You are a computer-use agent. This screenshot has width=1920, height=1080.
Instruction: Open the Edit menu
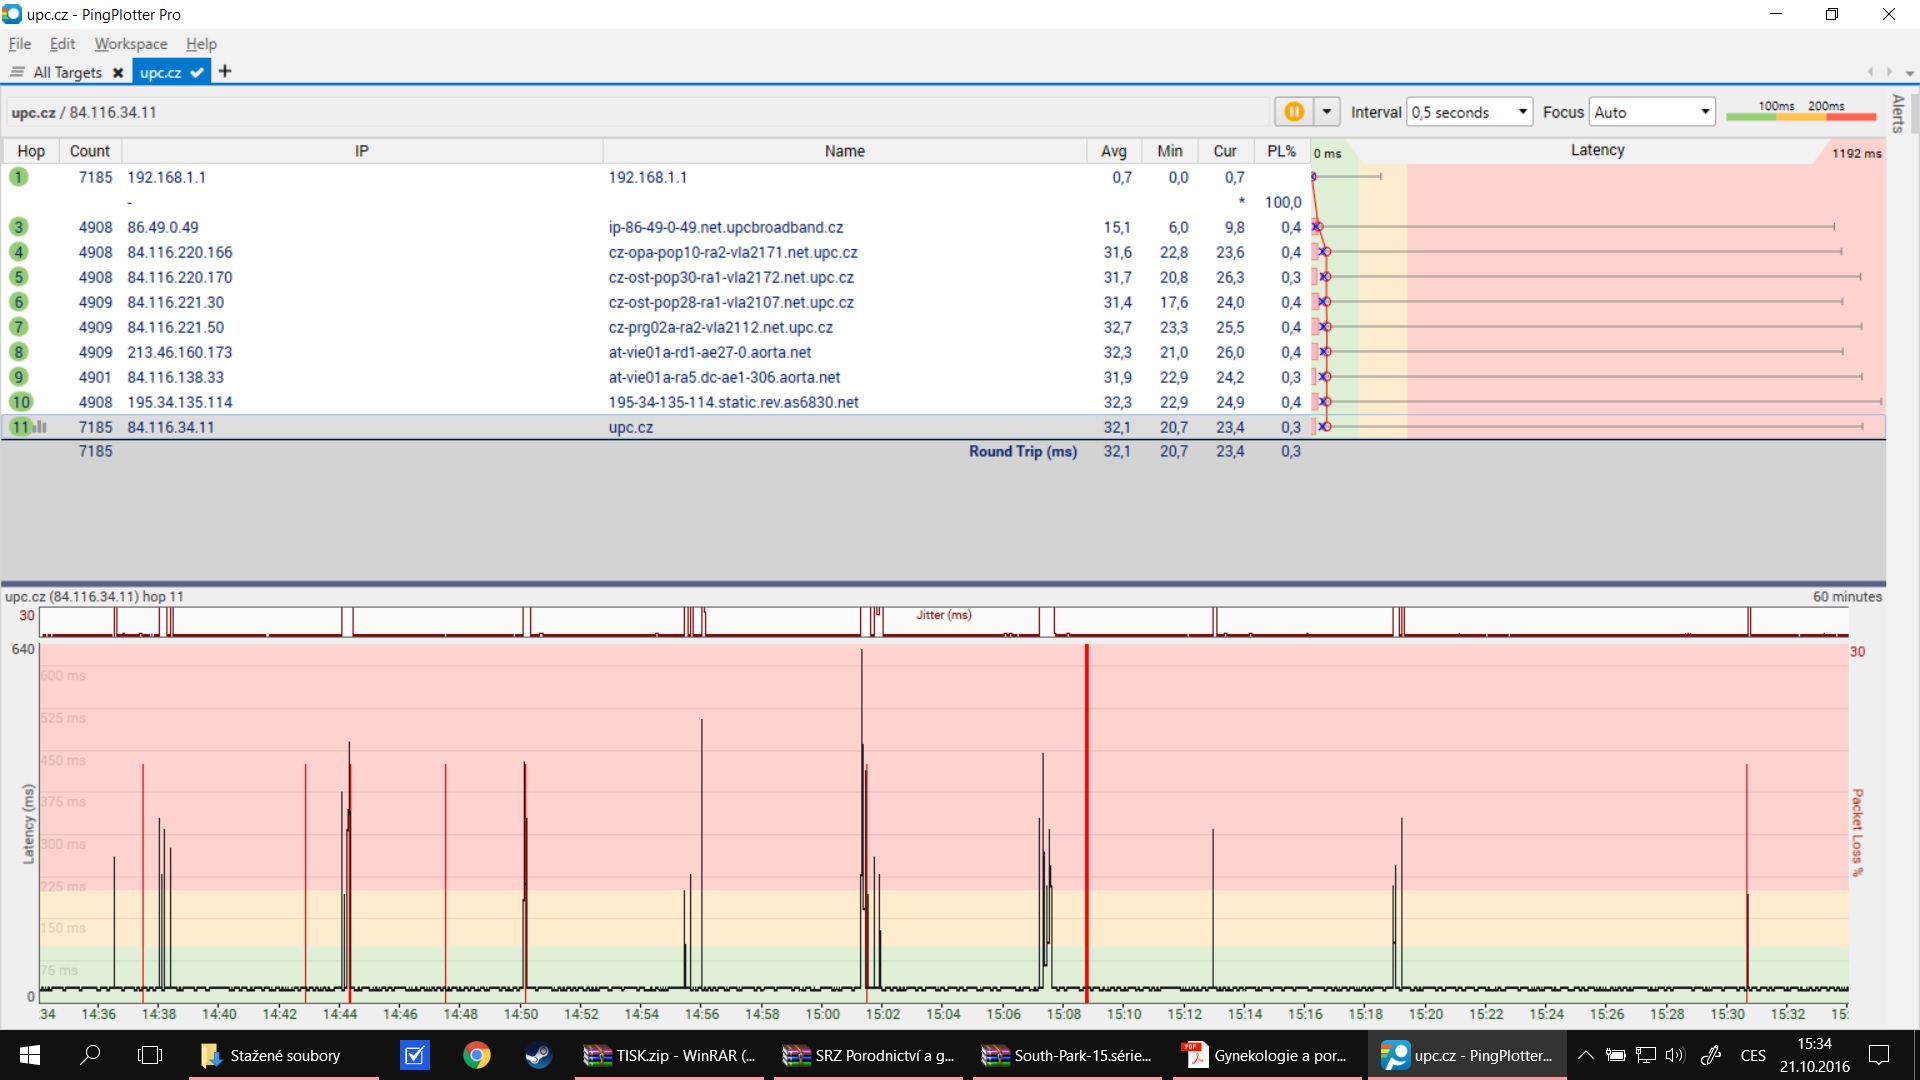click(x=62, y=44)
